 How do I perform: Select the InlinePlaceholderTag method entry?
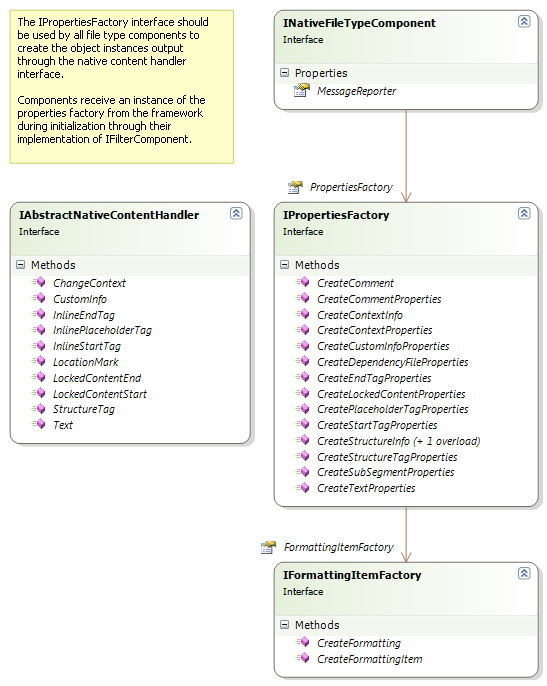(102, 330)
